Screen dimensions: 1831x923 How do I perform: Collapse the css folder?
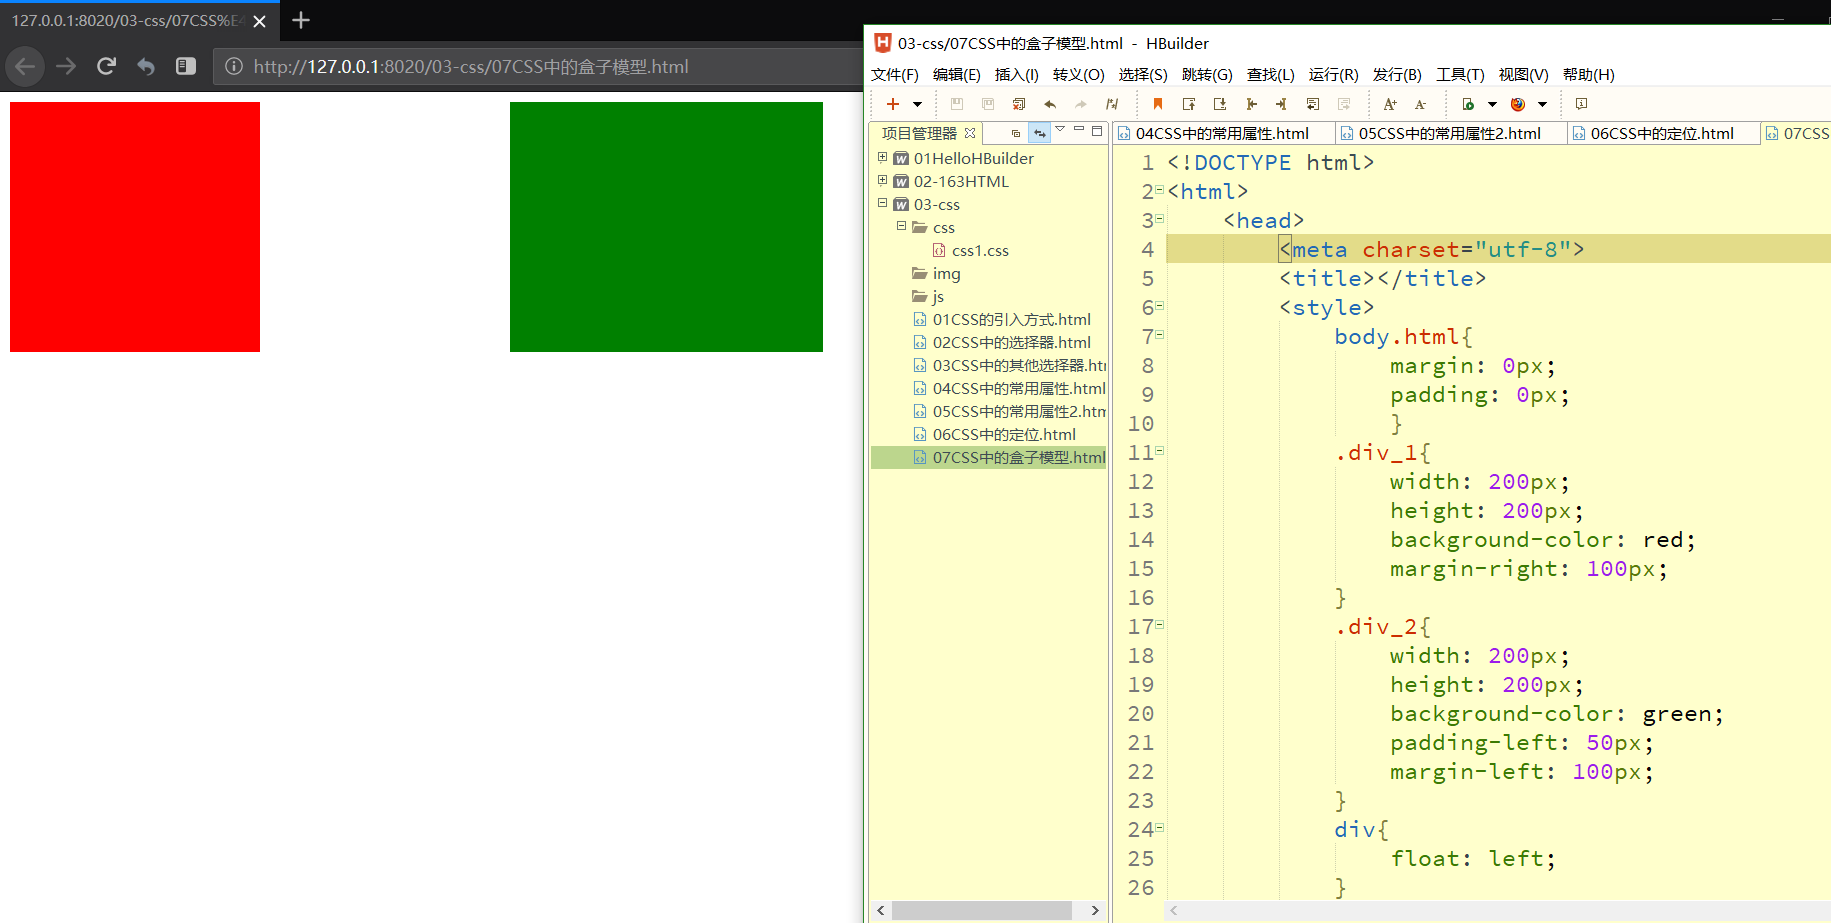point(901,226)
